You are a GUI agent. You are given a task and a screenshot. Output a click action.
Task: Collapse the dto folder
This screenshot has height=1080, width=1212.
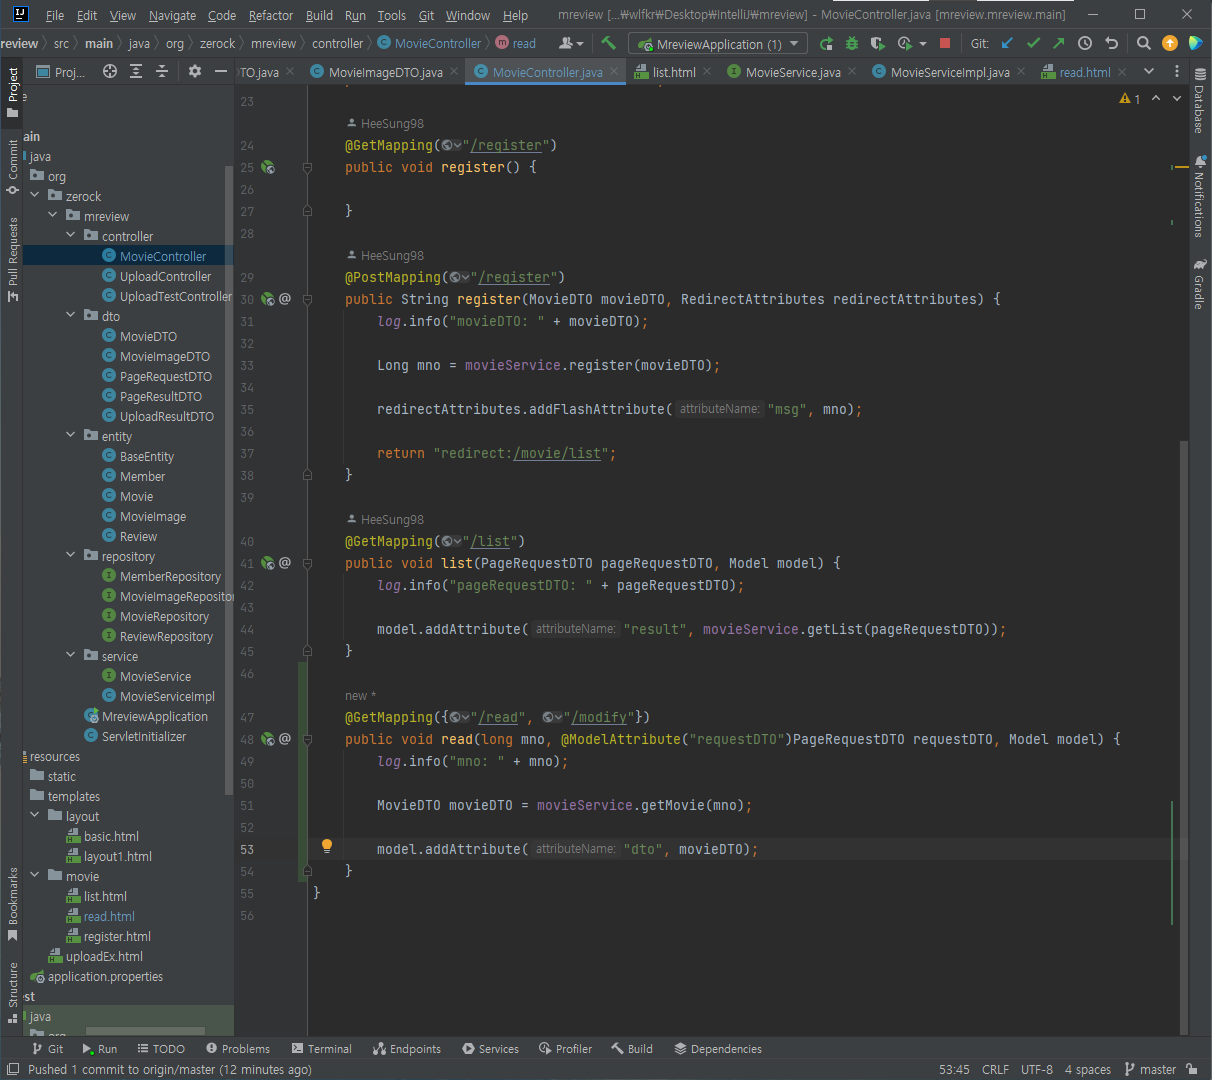pyautogui.click(x=71, y=315)
